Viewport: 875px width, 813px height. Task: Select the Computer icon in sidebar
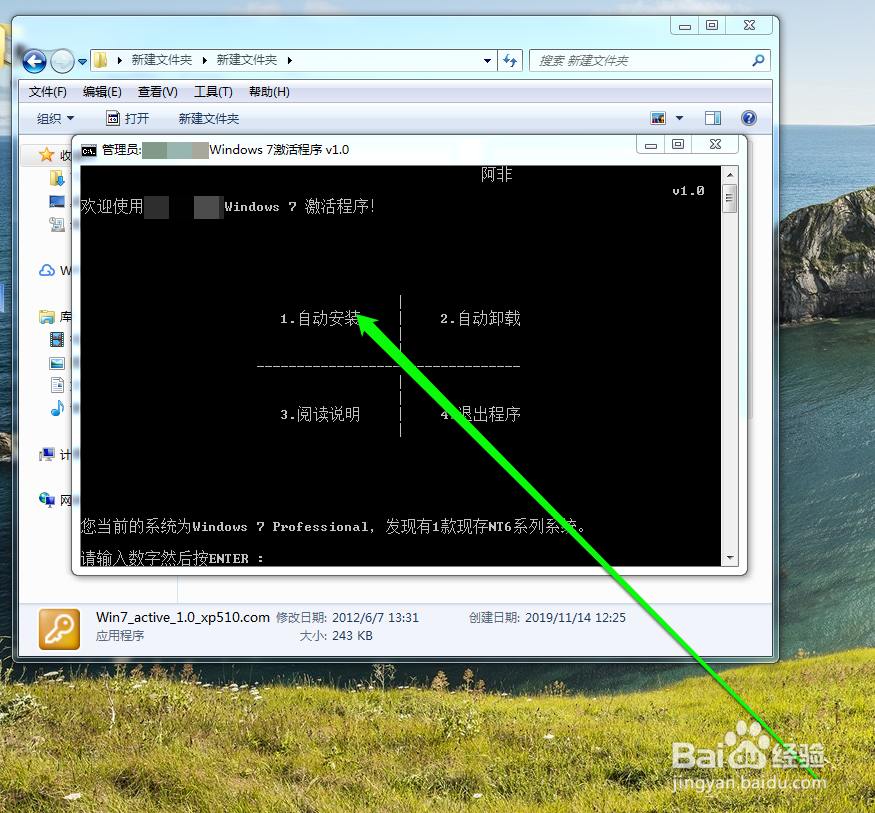click(47, 454)
